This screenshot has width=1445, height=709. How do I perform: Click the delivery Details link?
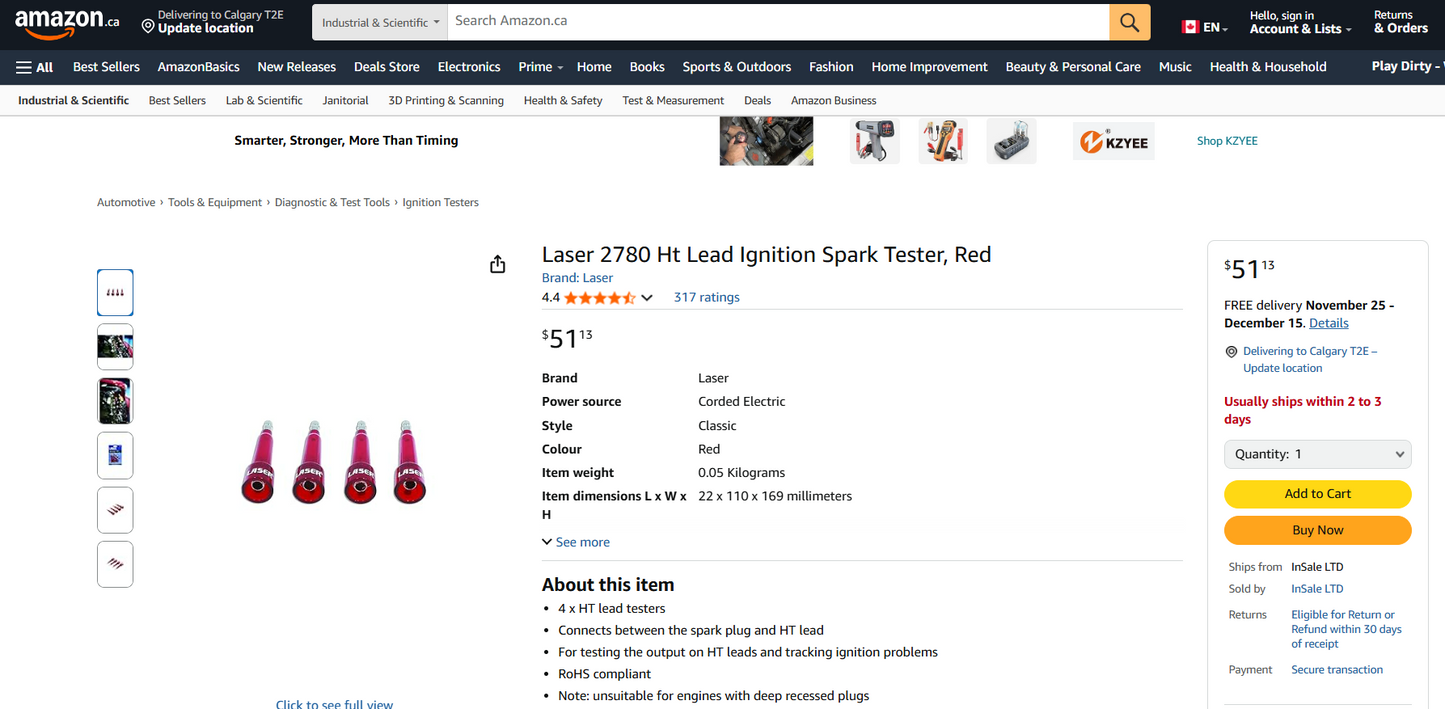tap(1328, 322)
